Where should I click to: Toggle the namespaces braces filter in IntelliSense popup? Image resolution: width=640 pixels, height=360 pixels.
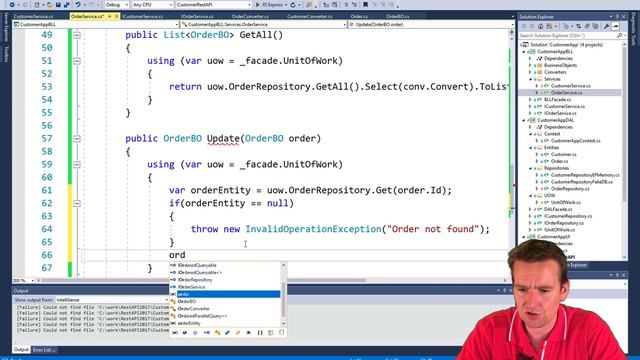(260, 333)
